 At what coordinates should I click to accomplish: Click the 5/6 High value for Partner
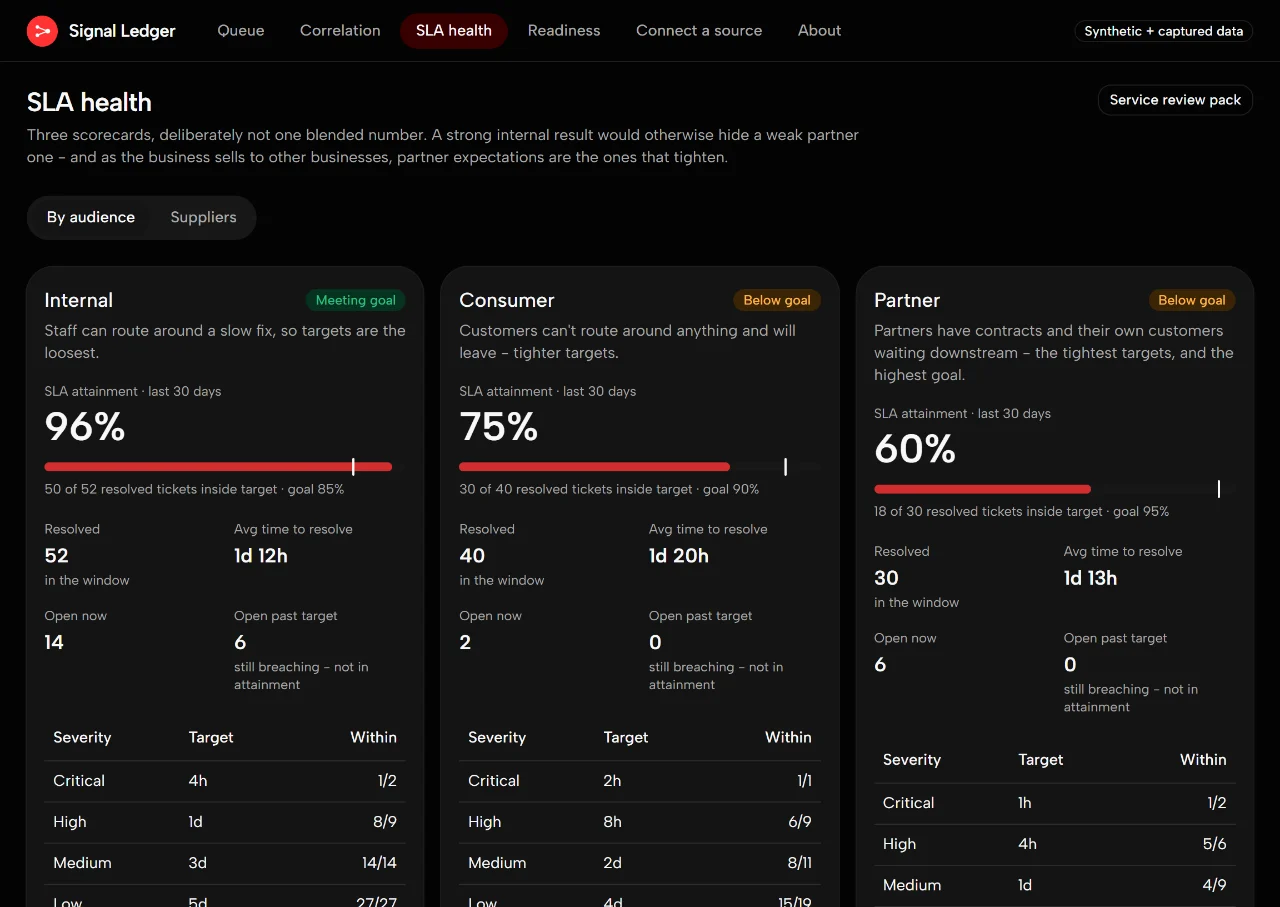[1214, 844]
